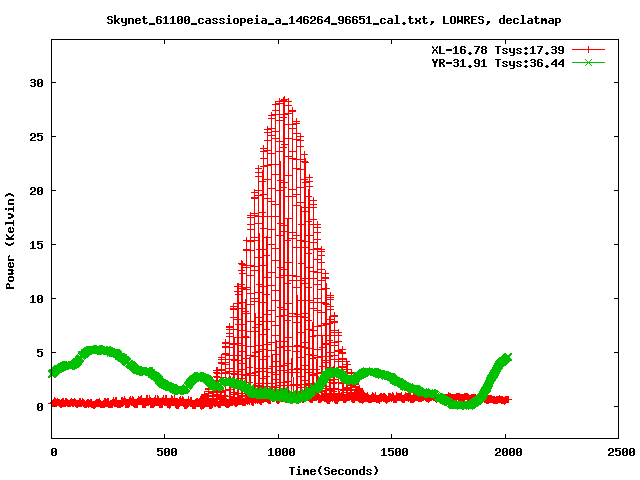640x480 pixels.
Task: Click the Time(Seconds) x-axis label
Action: (334, 470)
